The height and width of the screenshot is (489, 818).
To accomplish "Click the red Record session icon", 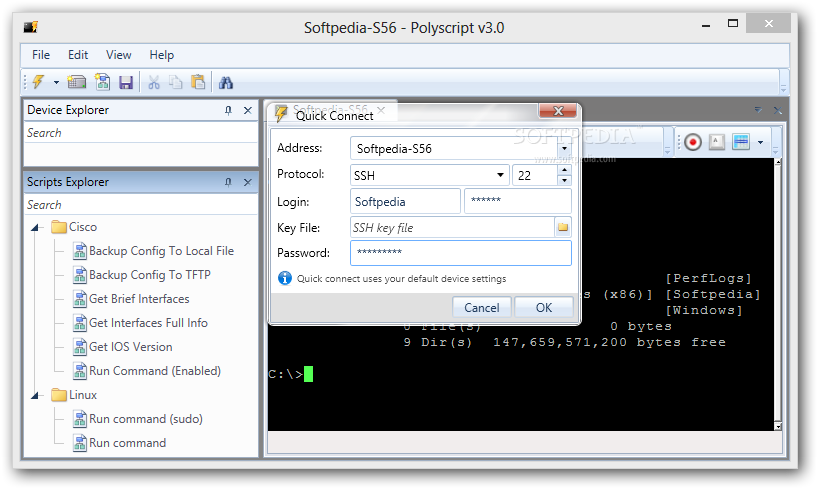I will tap(693, 142).
